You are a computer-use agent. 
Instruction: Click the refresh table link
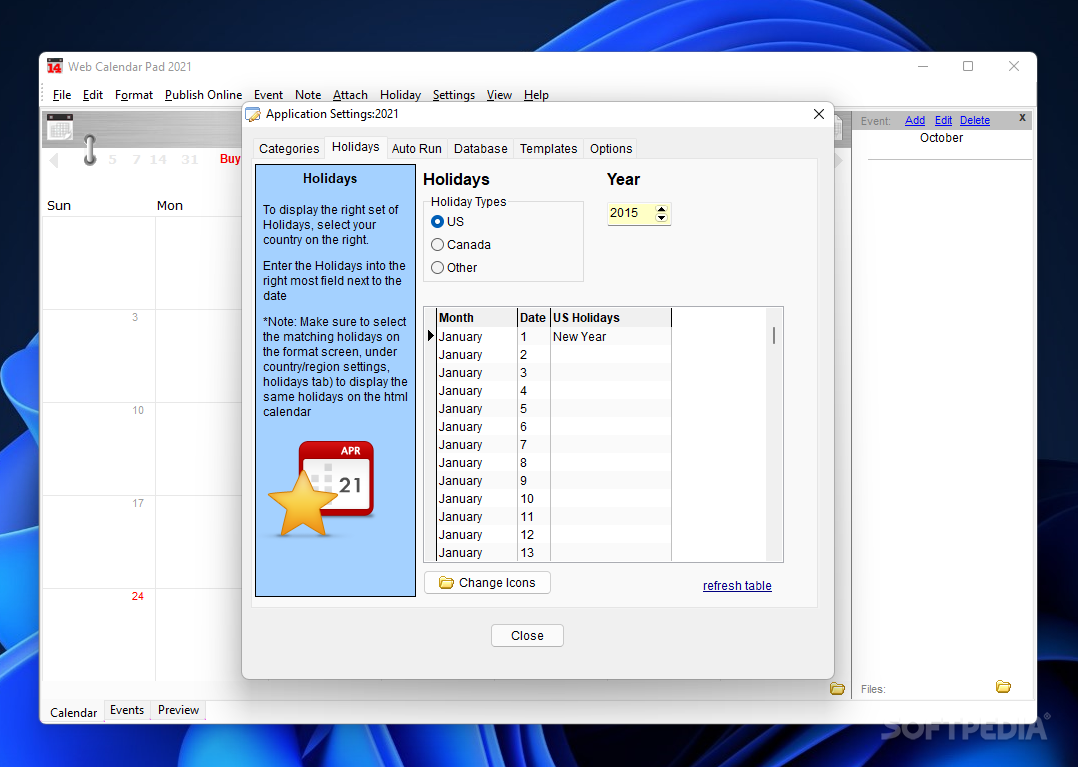[737, 586]
